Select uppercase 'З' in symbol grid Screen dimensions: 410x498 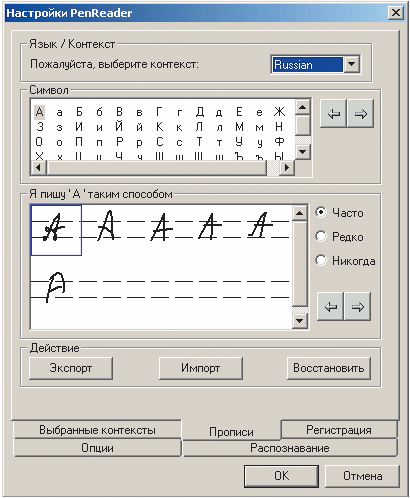pos(40,127)
